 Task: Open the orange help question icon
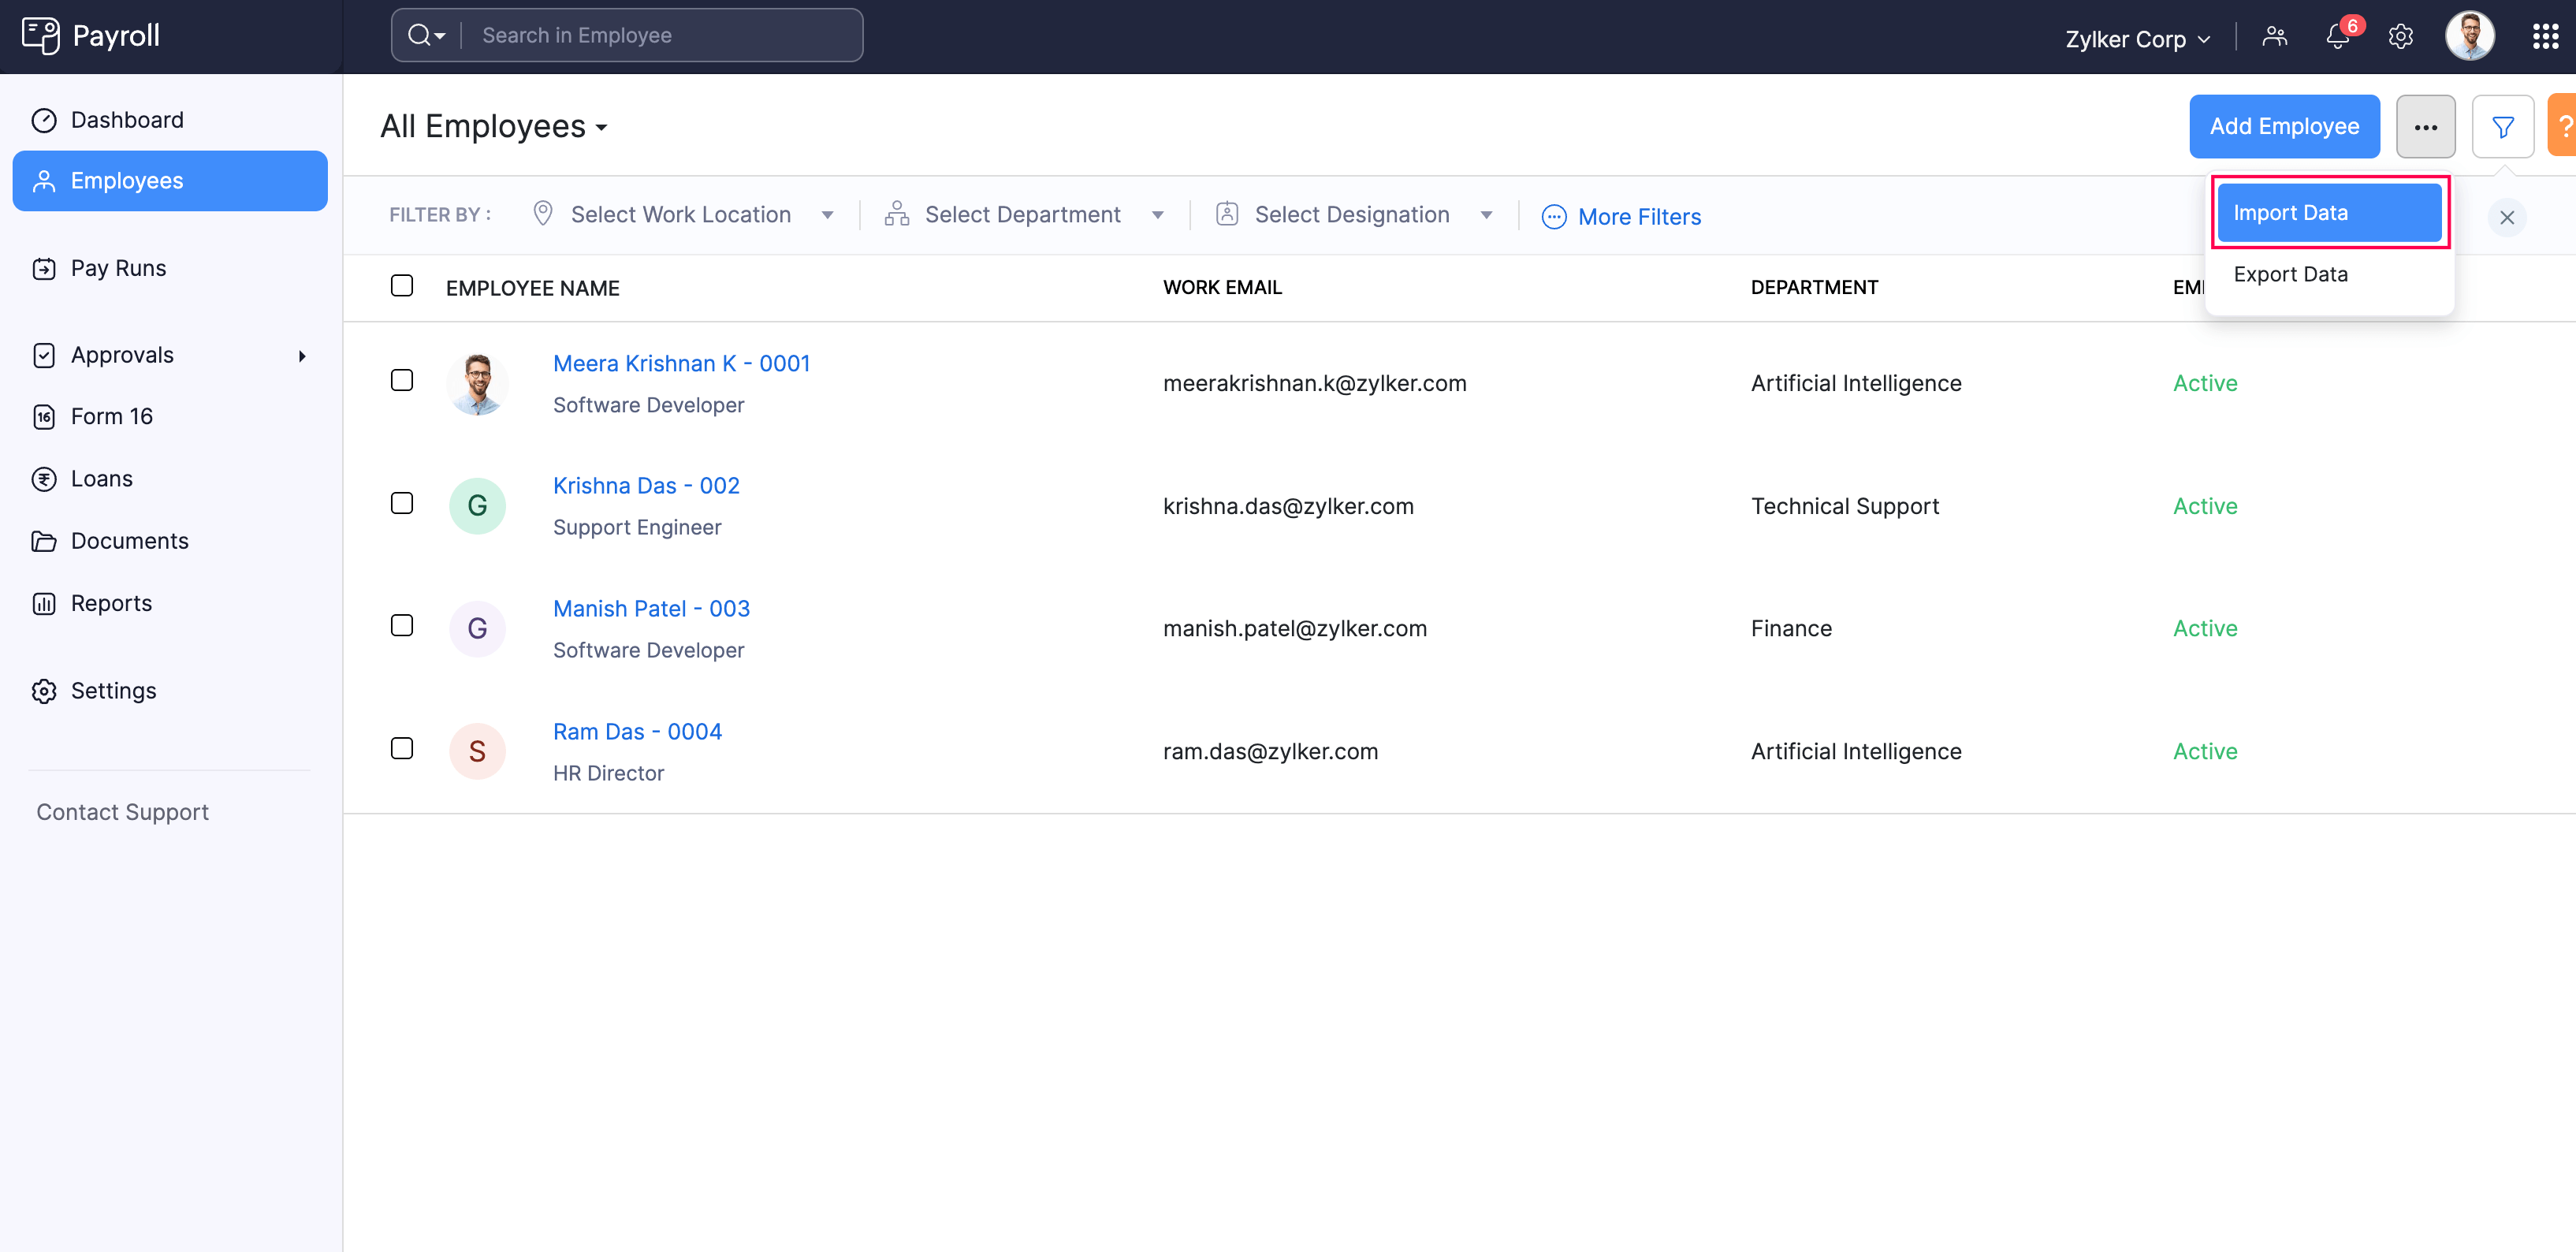tap(2562, 127)
